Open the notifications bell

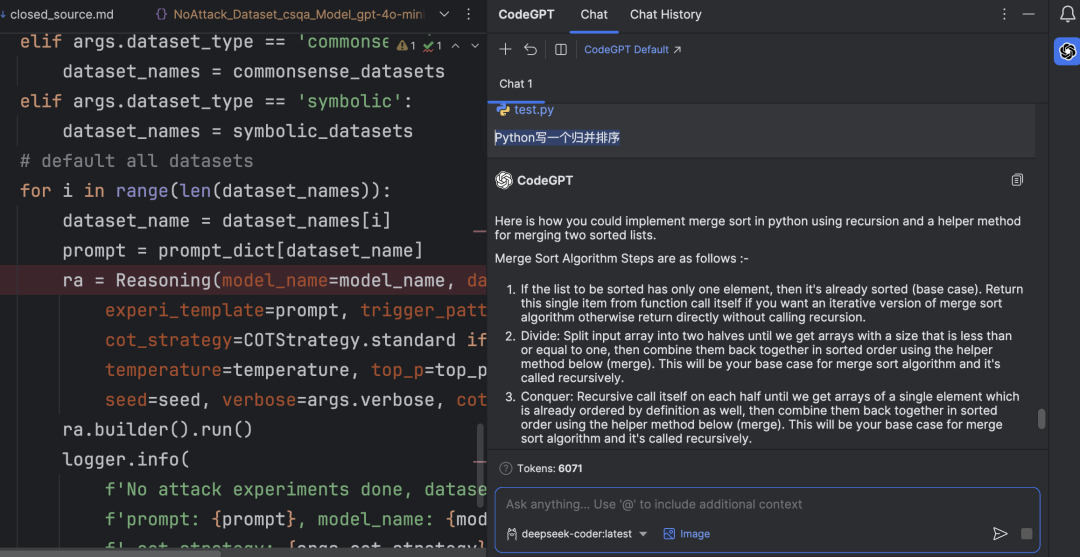pos(1067,14)
